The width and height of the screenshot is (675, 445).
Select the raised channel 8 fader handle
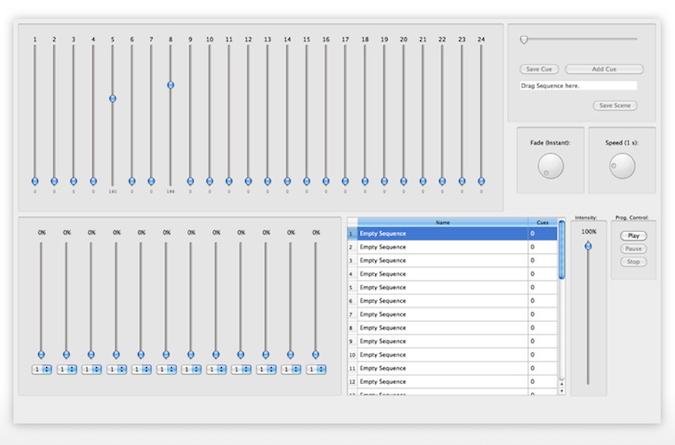(170, 85)
